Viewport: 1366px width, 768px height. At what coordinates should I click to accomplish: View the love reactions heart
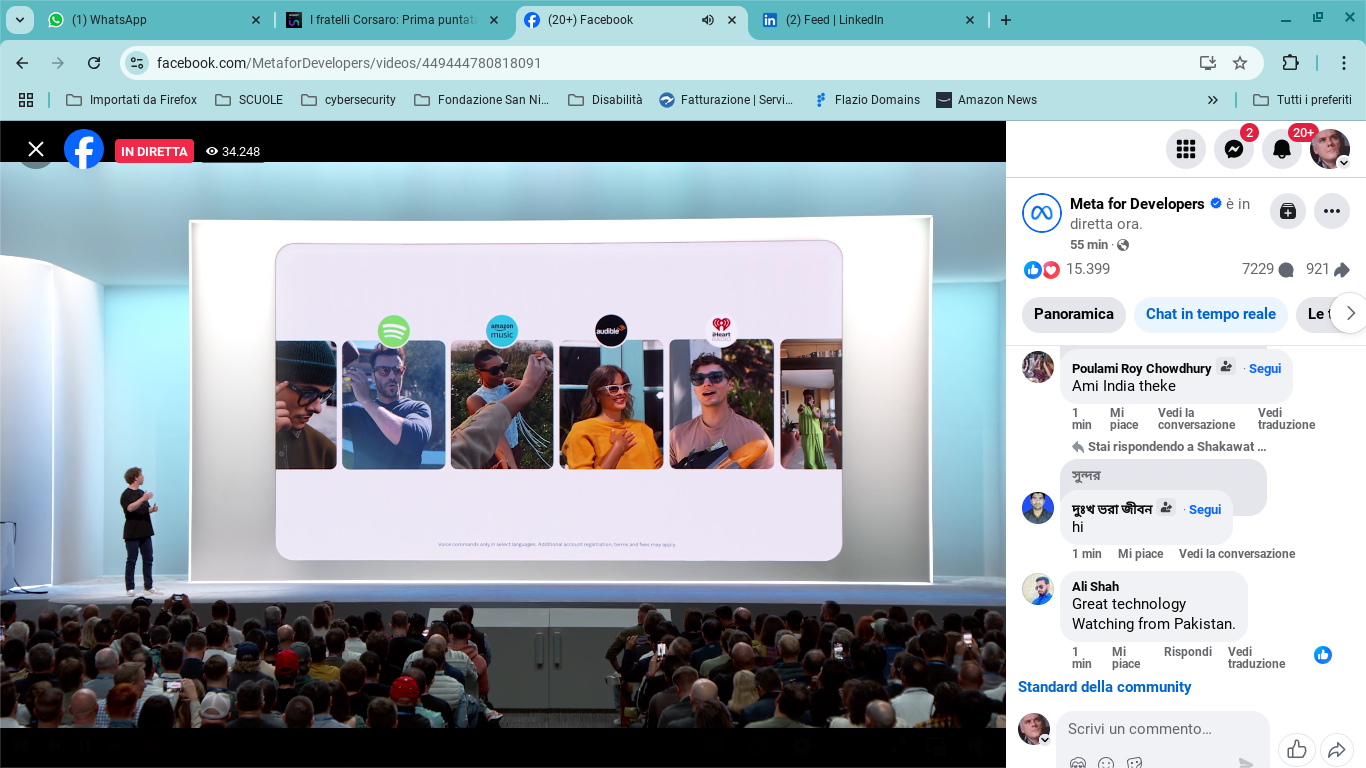point(1051,270)
